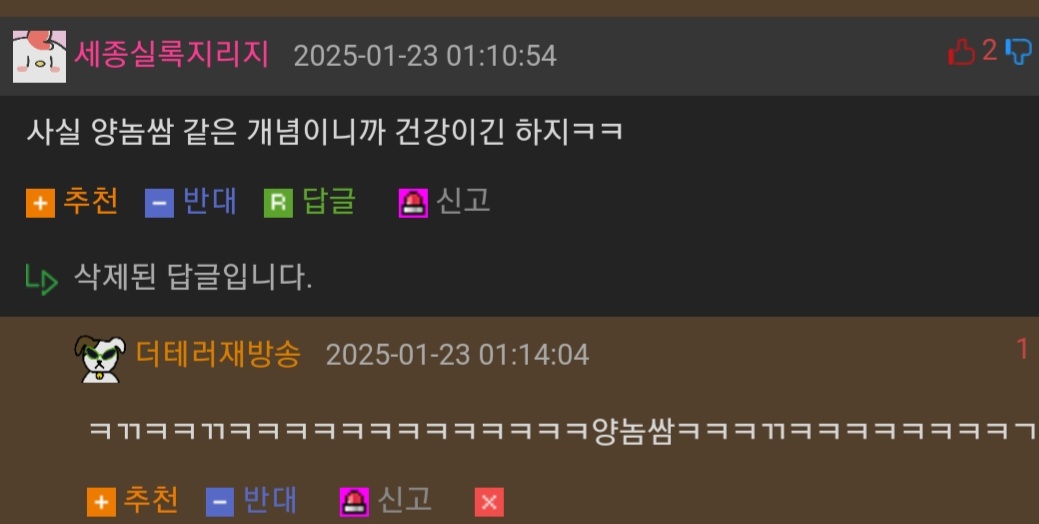1039x524 pixels.
Task: Open 더테러재방송 user profile name
Action: pos(218,353)
